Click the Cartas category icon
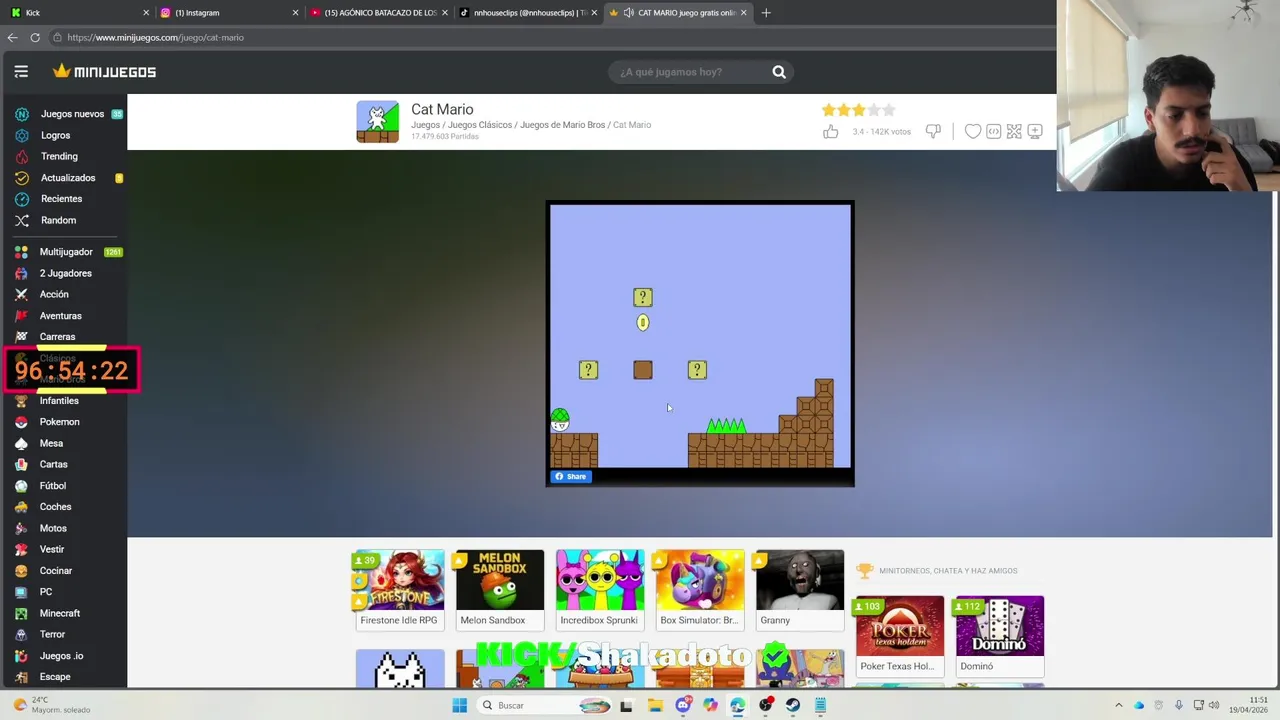Image resolution: width=1280 pixels, height=720 pixels. coord(21,464)
